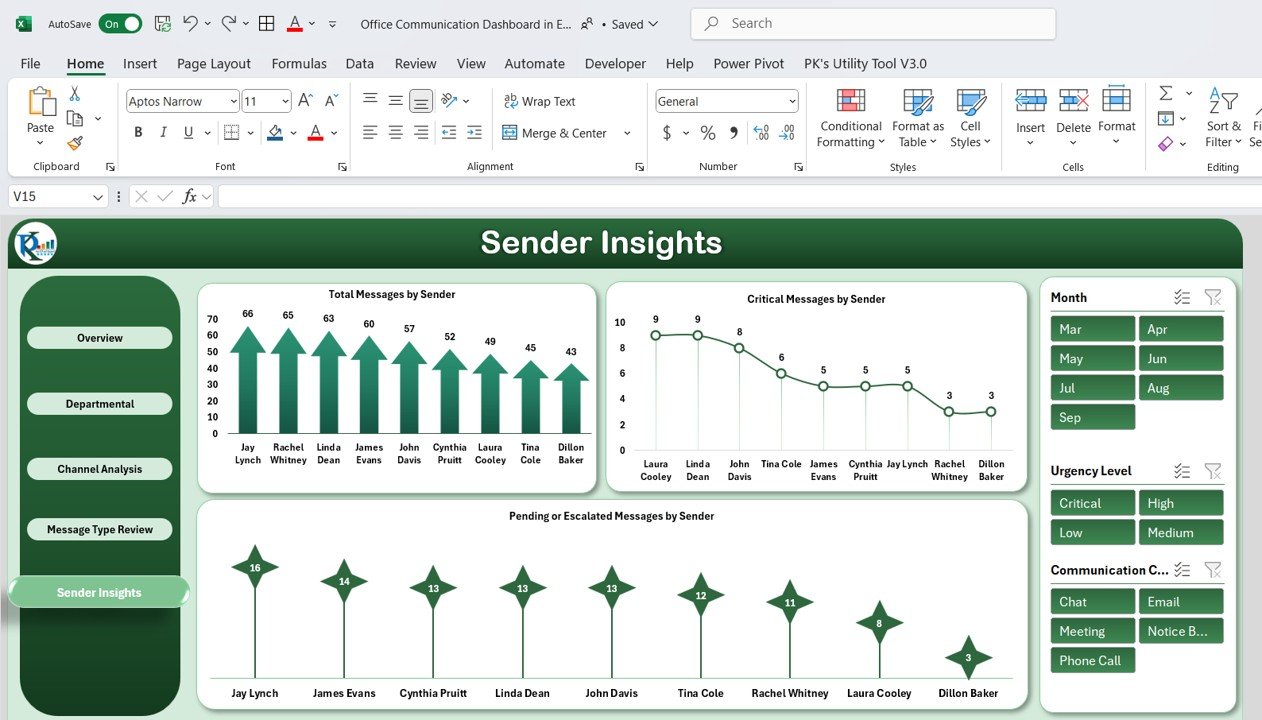Go to the Channel Analysis page
Image resolution: width=1262 pixels, height=720 pixels.
pos(100,469)
